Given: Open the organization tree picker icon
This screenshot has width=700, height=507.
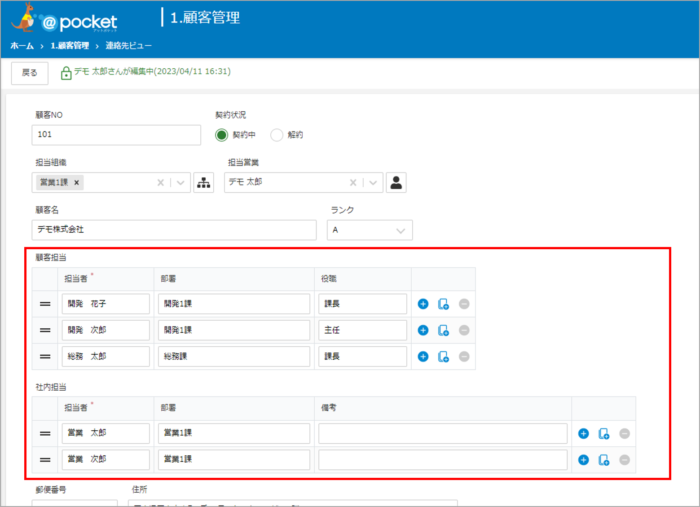Looking at the screenshot, I should click(204, 183).
